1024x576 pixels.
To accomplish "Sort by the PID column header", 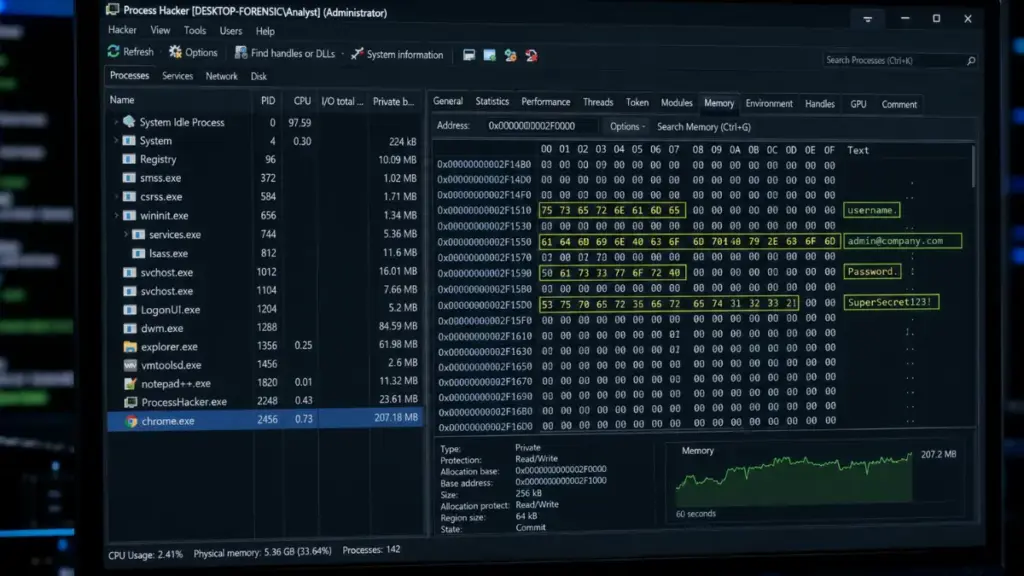I will (268, 101).
